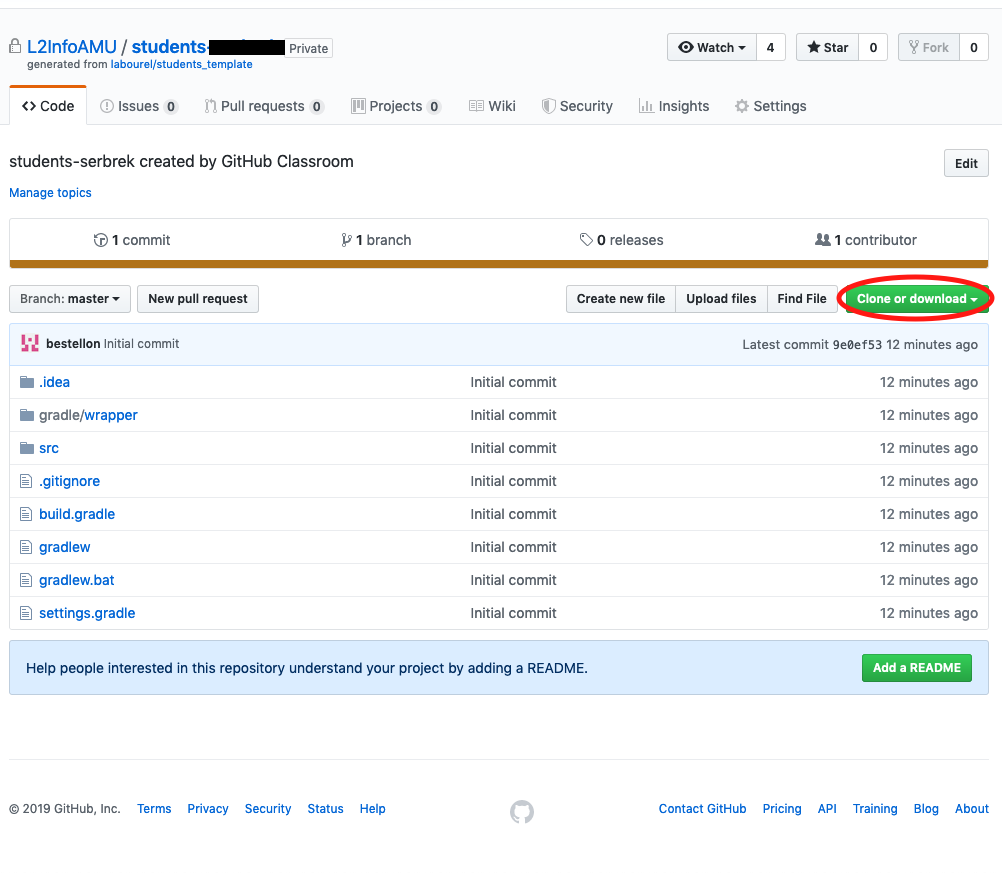Click the Pull requests icon
1002x873 pixels.
click(210, 106)
